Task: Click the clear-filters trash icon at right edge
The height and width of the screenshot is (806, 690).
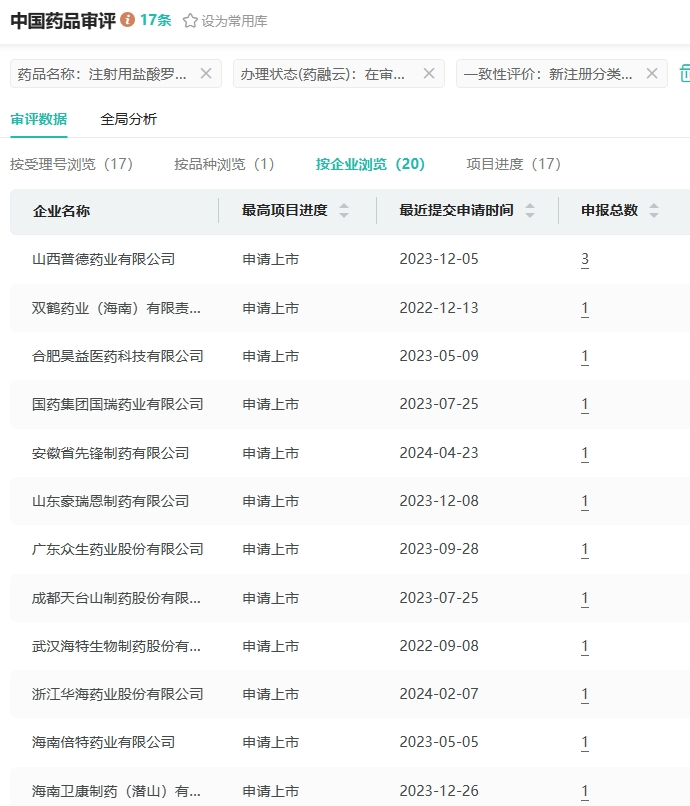Action: coord(684,73)
